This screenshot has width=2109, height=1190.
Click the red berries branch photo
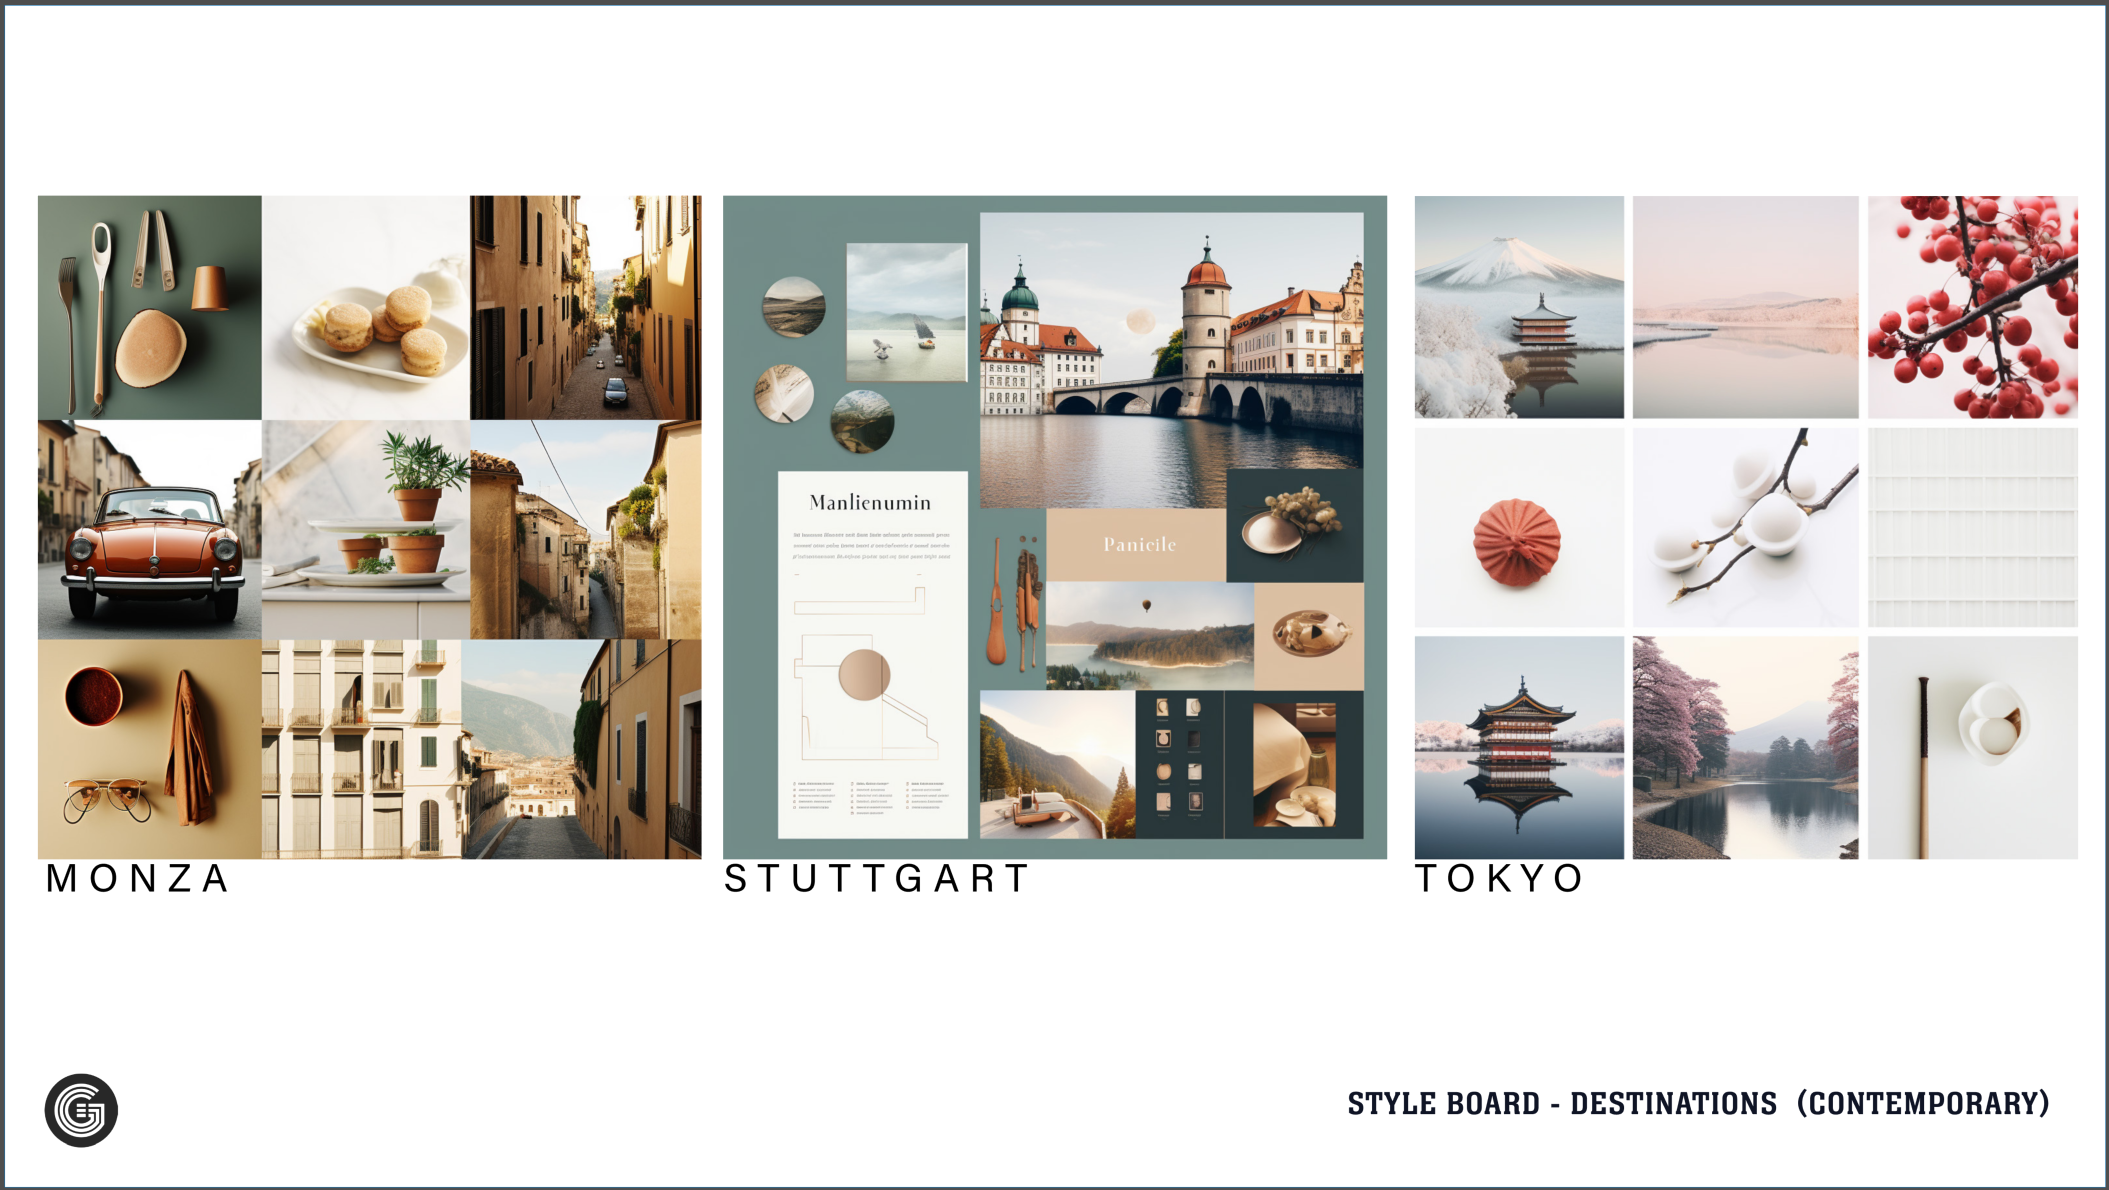1972,307
